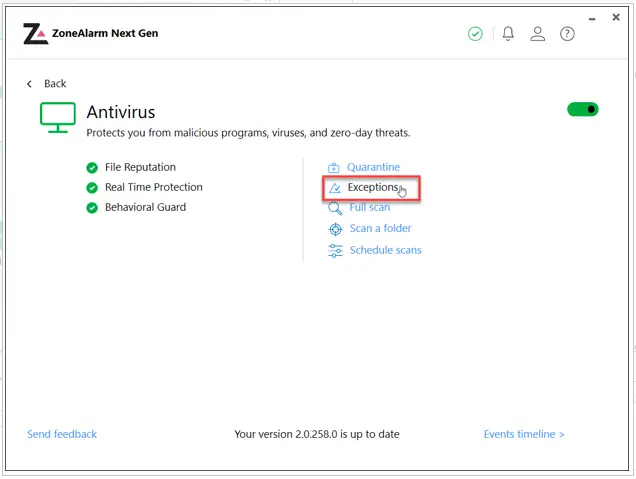Click the Scan a folder target icon
This screenshot has width=636, height=479.
(x=335, y=229)
